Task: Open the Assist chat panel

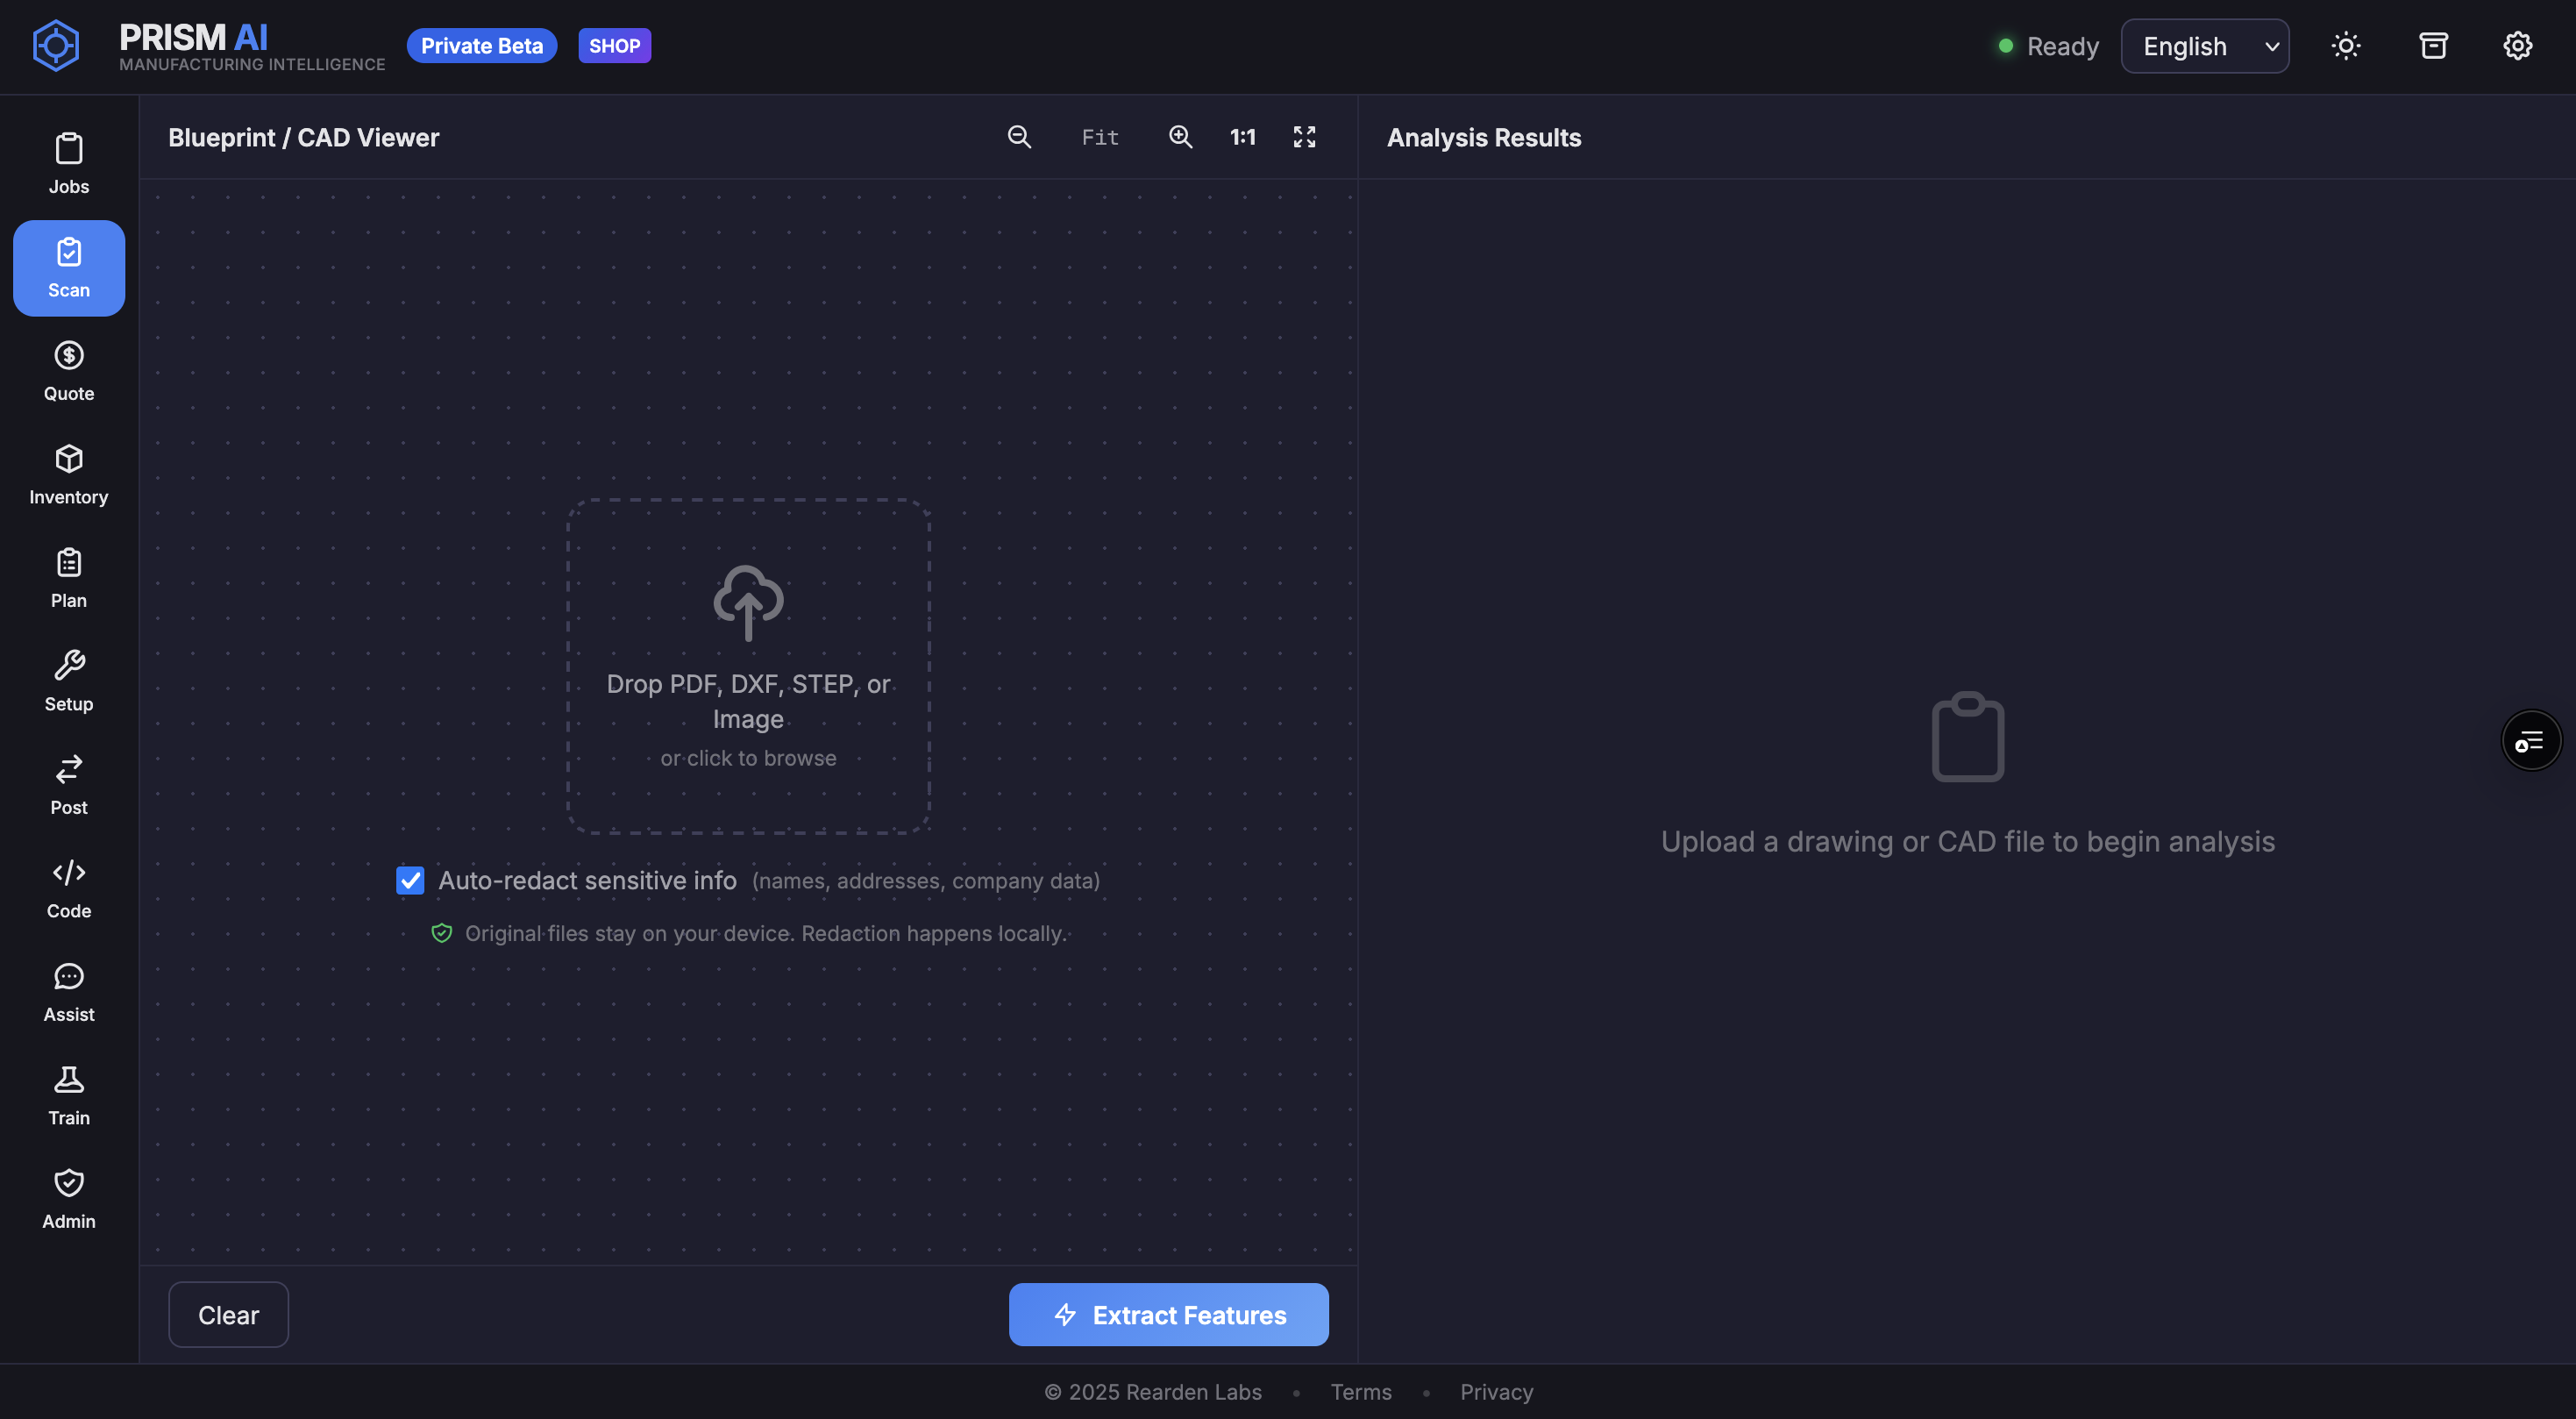Action: click(x=68, y=992)
